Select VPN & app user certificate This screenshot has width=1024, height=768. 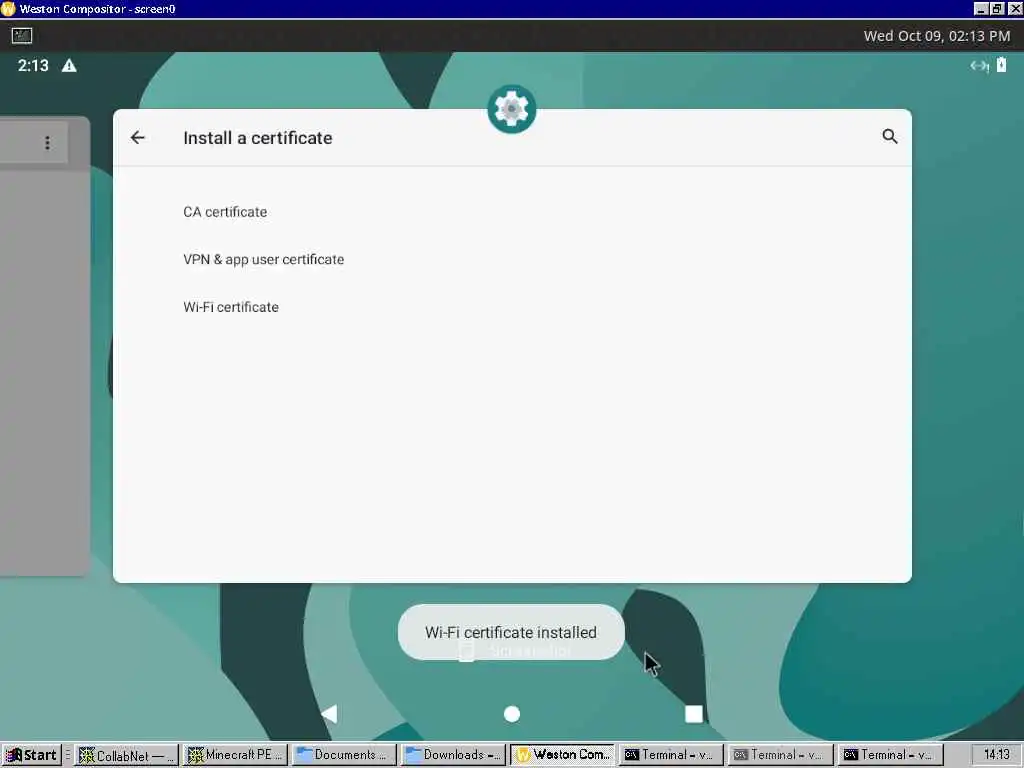263,259
